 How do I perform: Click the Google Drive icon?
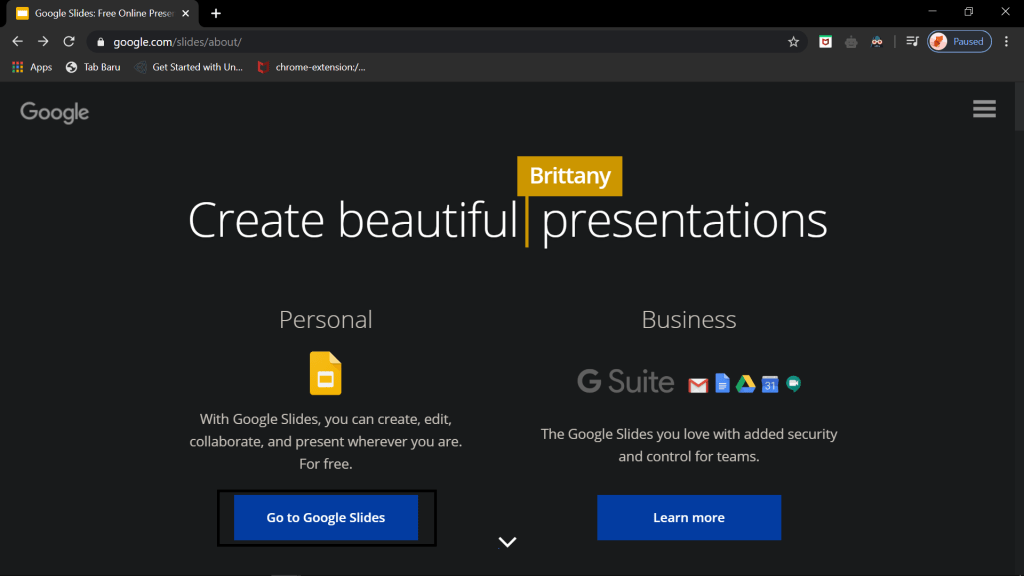tap(746, 384)
